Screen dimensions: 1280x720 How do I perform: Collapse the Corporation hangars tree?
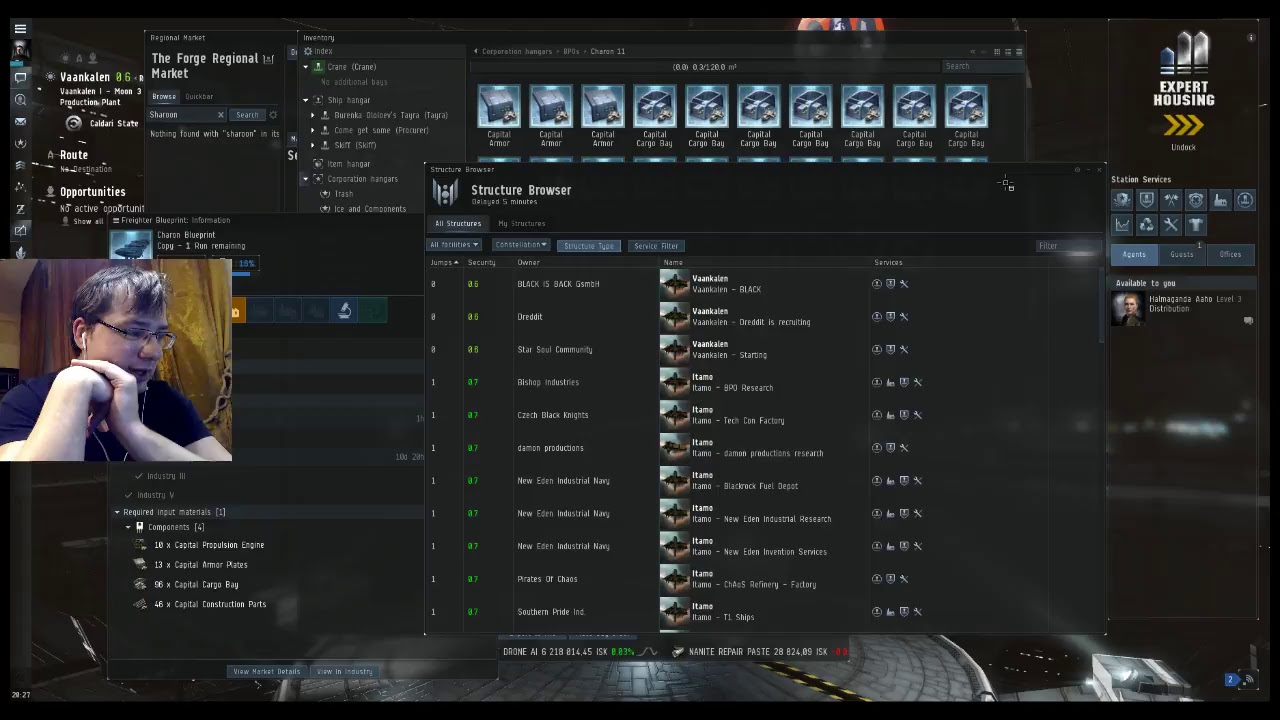[x=306, y=179]
